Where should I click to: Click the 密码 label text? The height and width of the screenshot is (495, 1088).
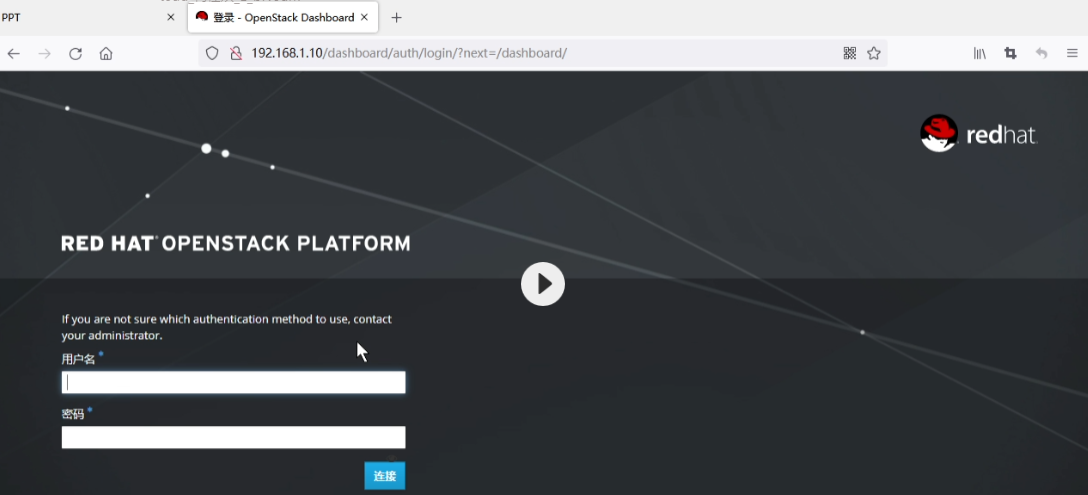[73, 414]
